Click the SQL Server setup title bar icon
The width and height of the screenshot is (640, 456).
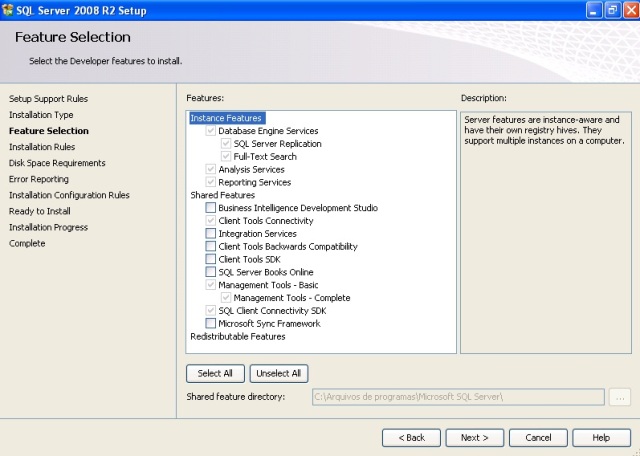pyautogui.click(x=8, y=10)
